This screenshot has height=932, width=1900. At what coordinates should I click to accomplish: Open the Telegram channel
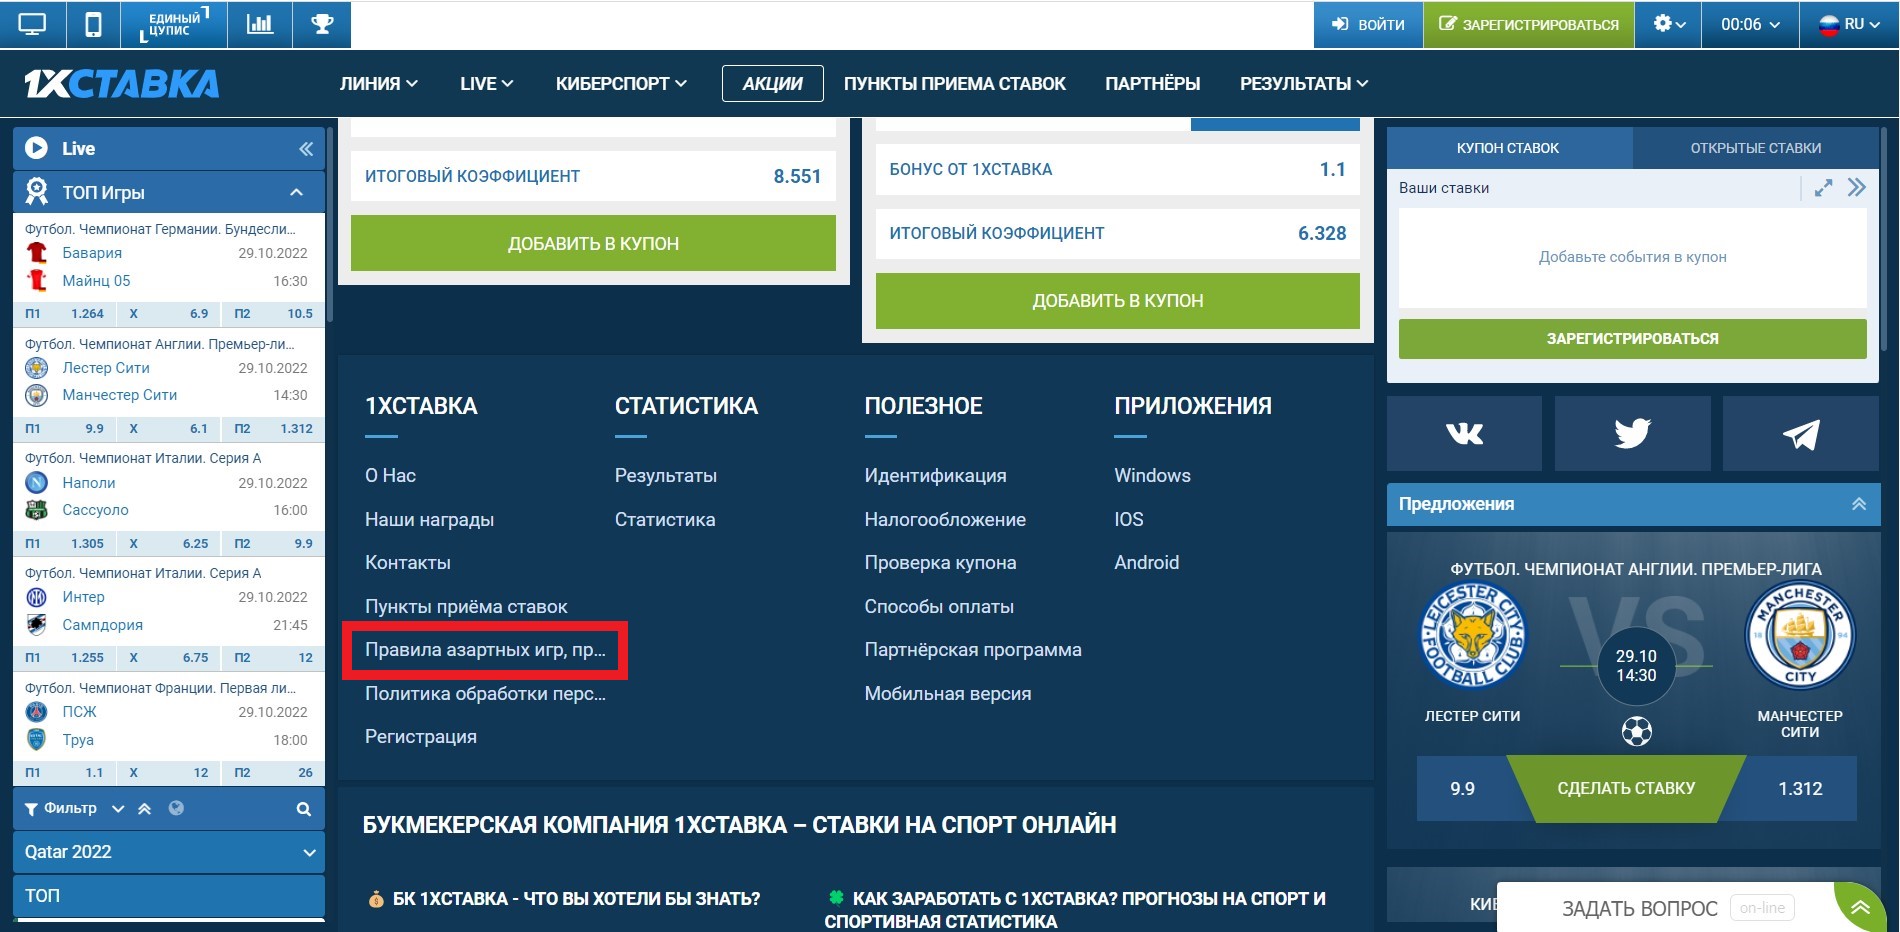click(x=1800, y=434)
